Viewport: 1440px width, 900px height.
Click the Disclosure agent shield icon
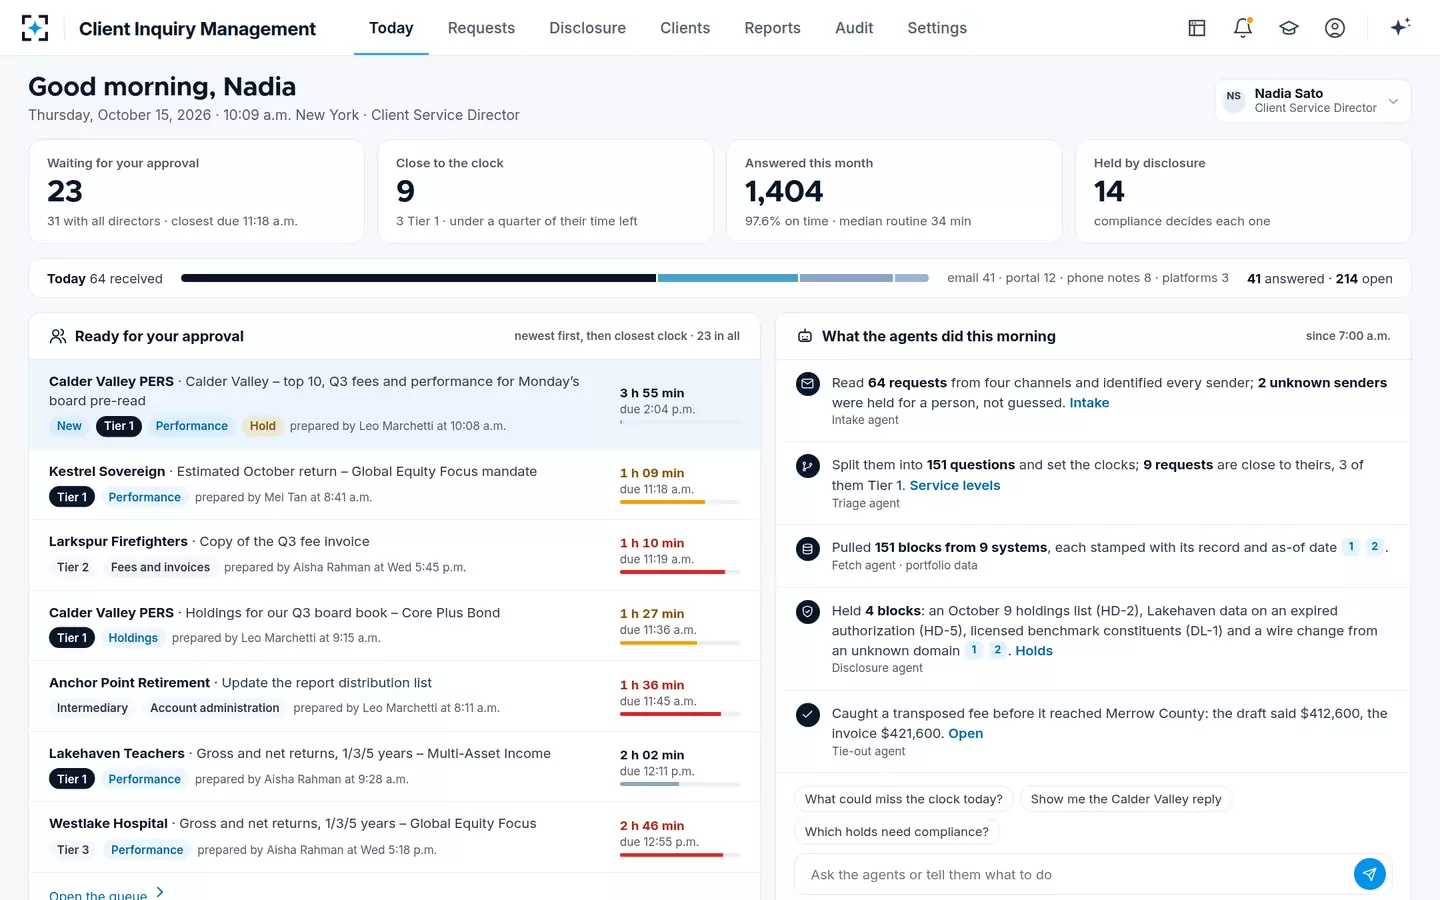click(x=808, y=612)
